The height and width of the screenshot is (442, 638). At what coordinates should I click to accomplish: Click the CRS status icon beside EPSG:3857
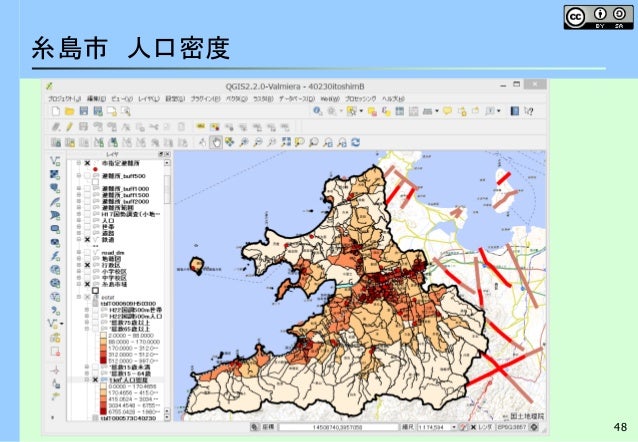[534, 427]
